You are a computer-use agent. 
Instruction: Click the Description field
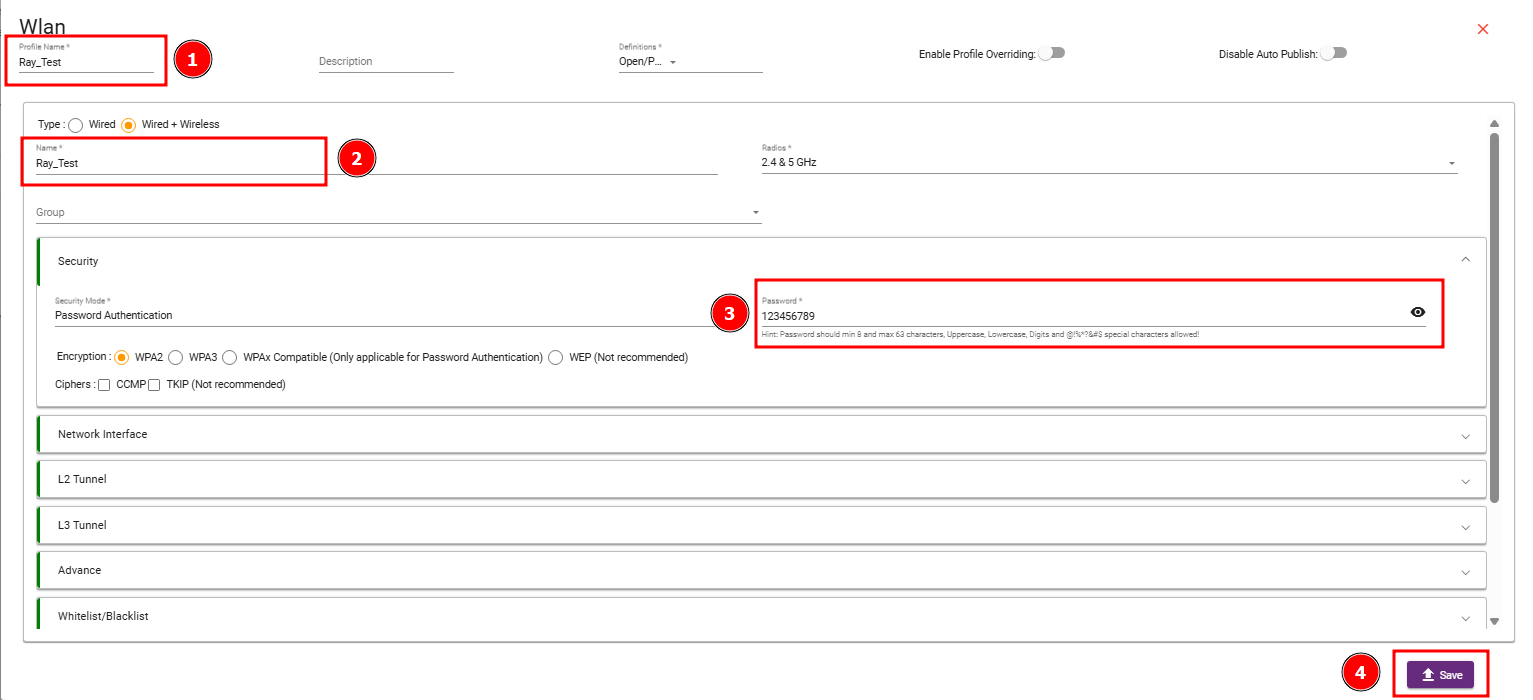(386, 61)
